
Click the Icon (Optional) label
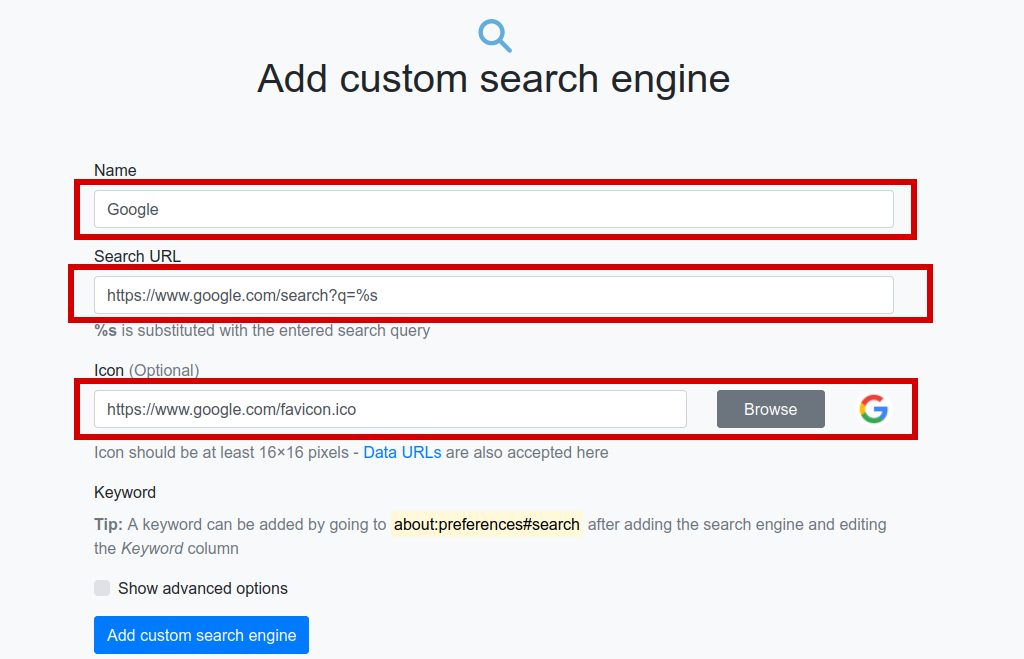146,370
